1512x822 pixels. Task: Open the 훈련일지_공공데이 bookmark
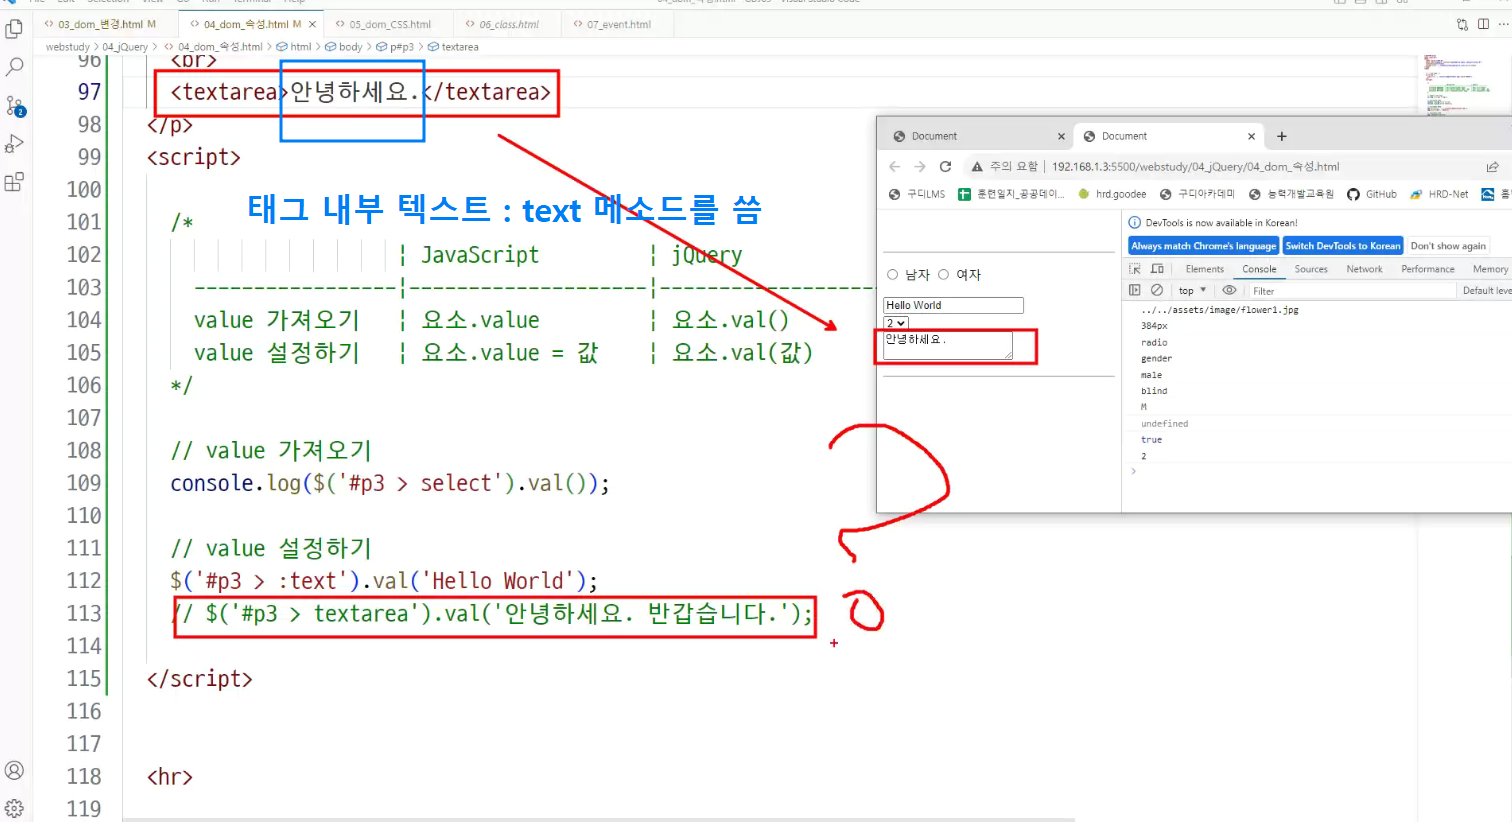click(x=1011, y=194)
